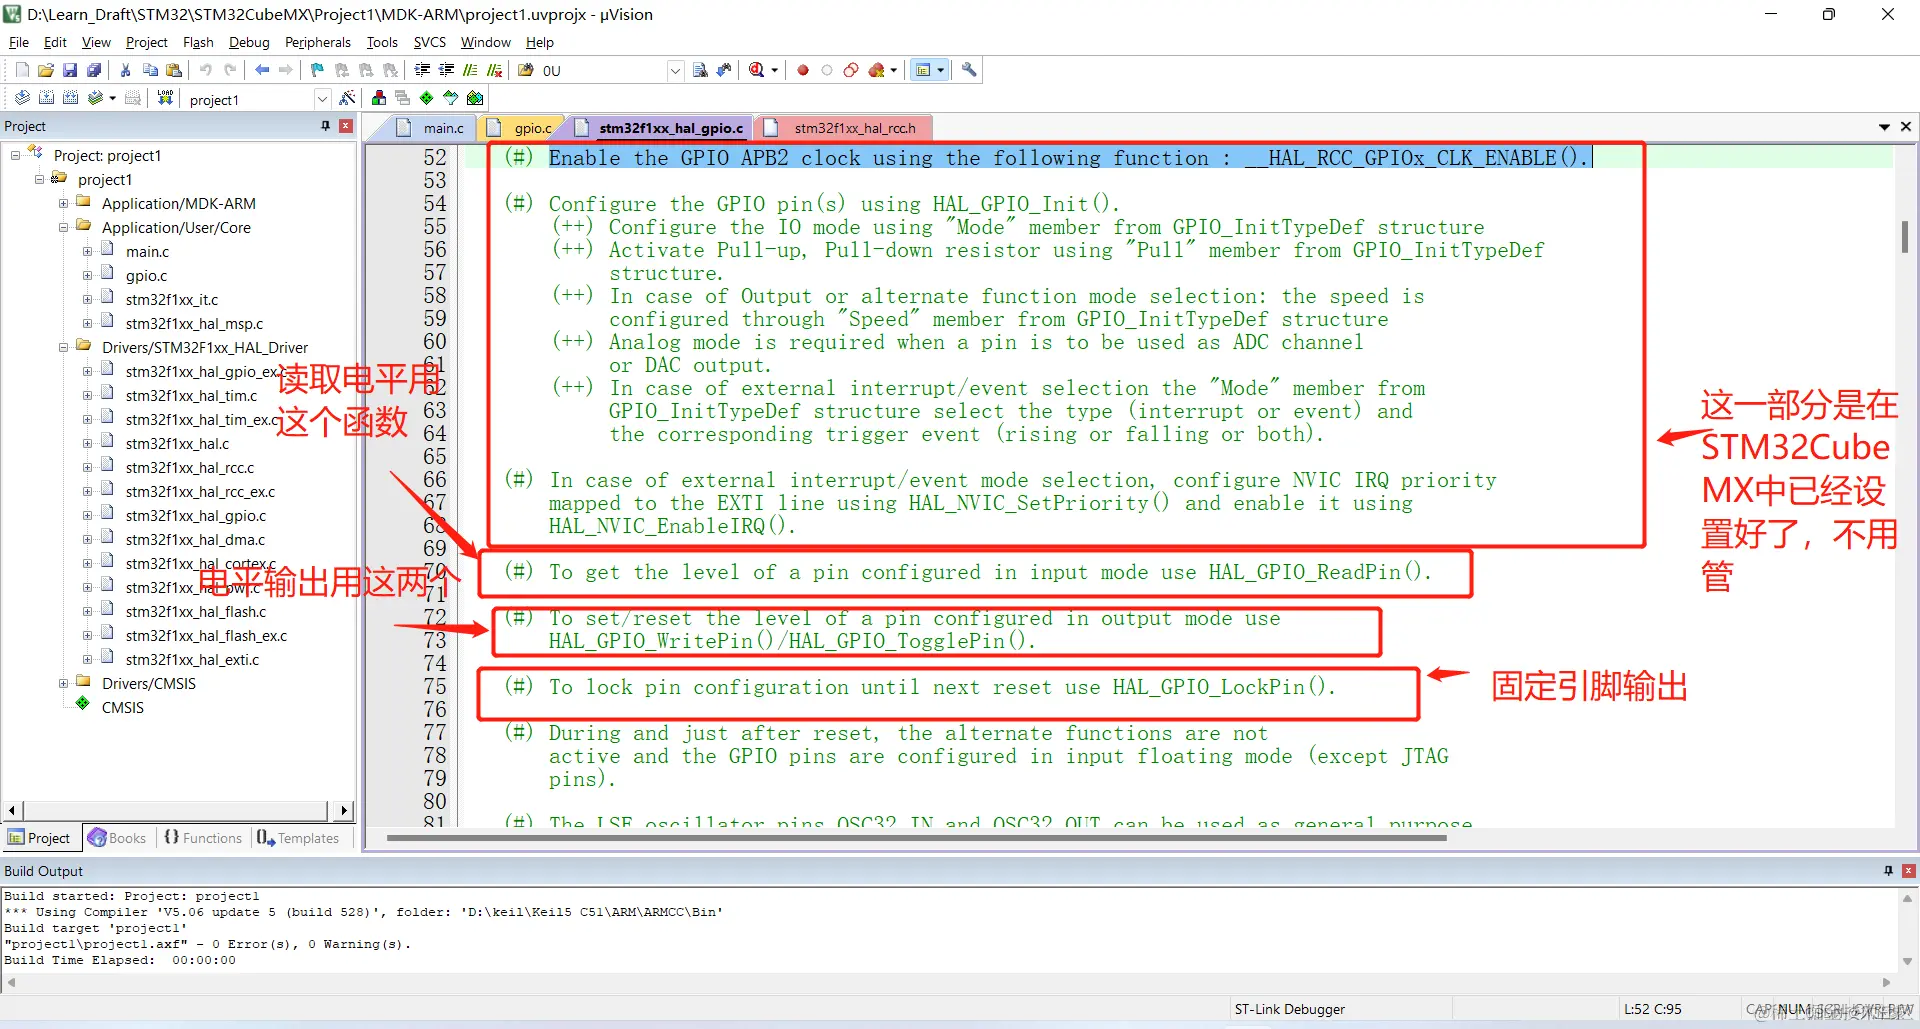
Task: Cut the selection with the scissors icon
Action: tap(126, 70)
